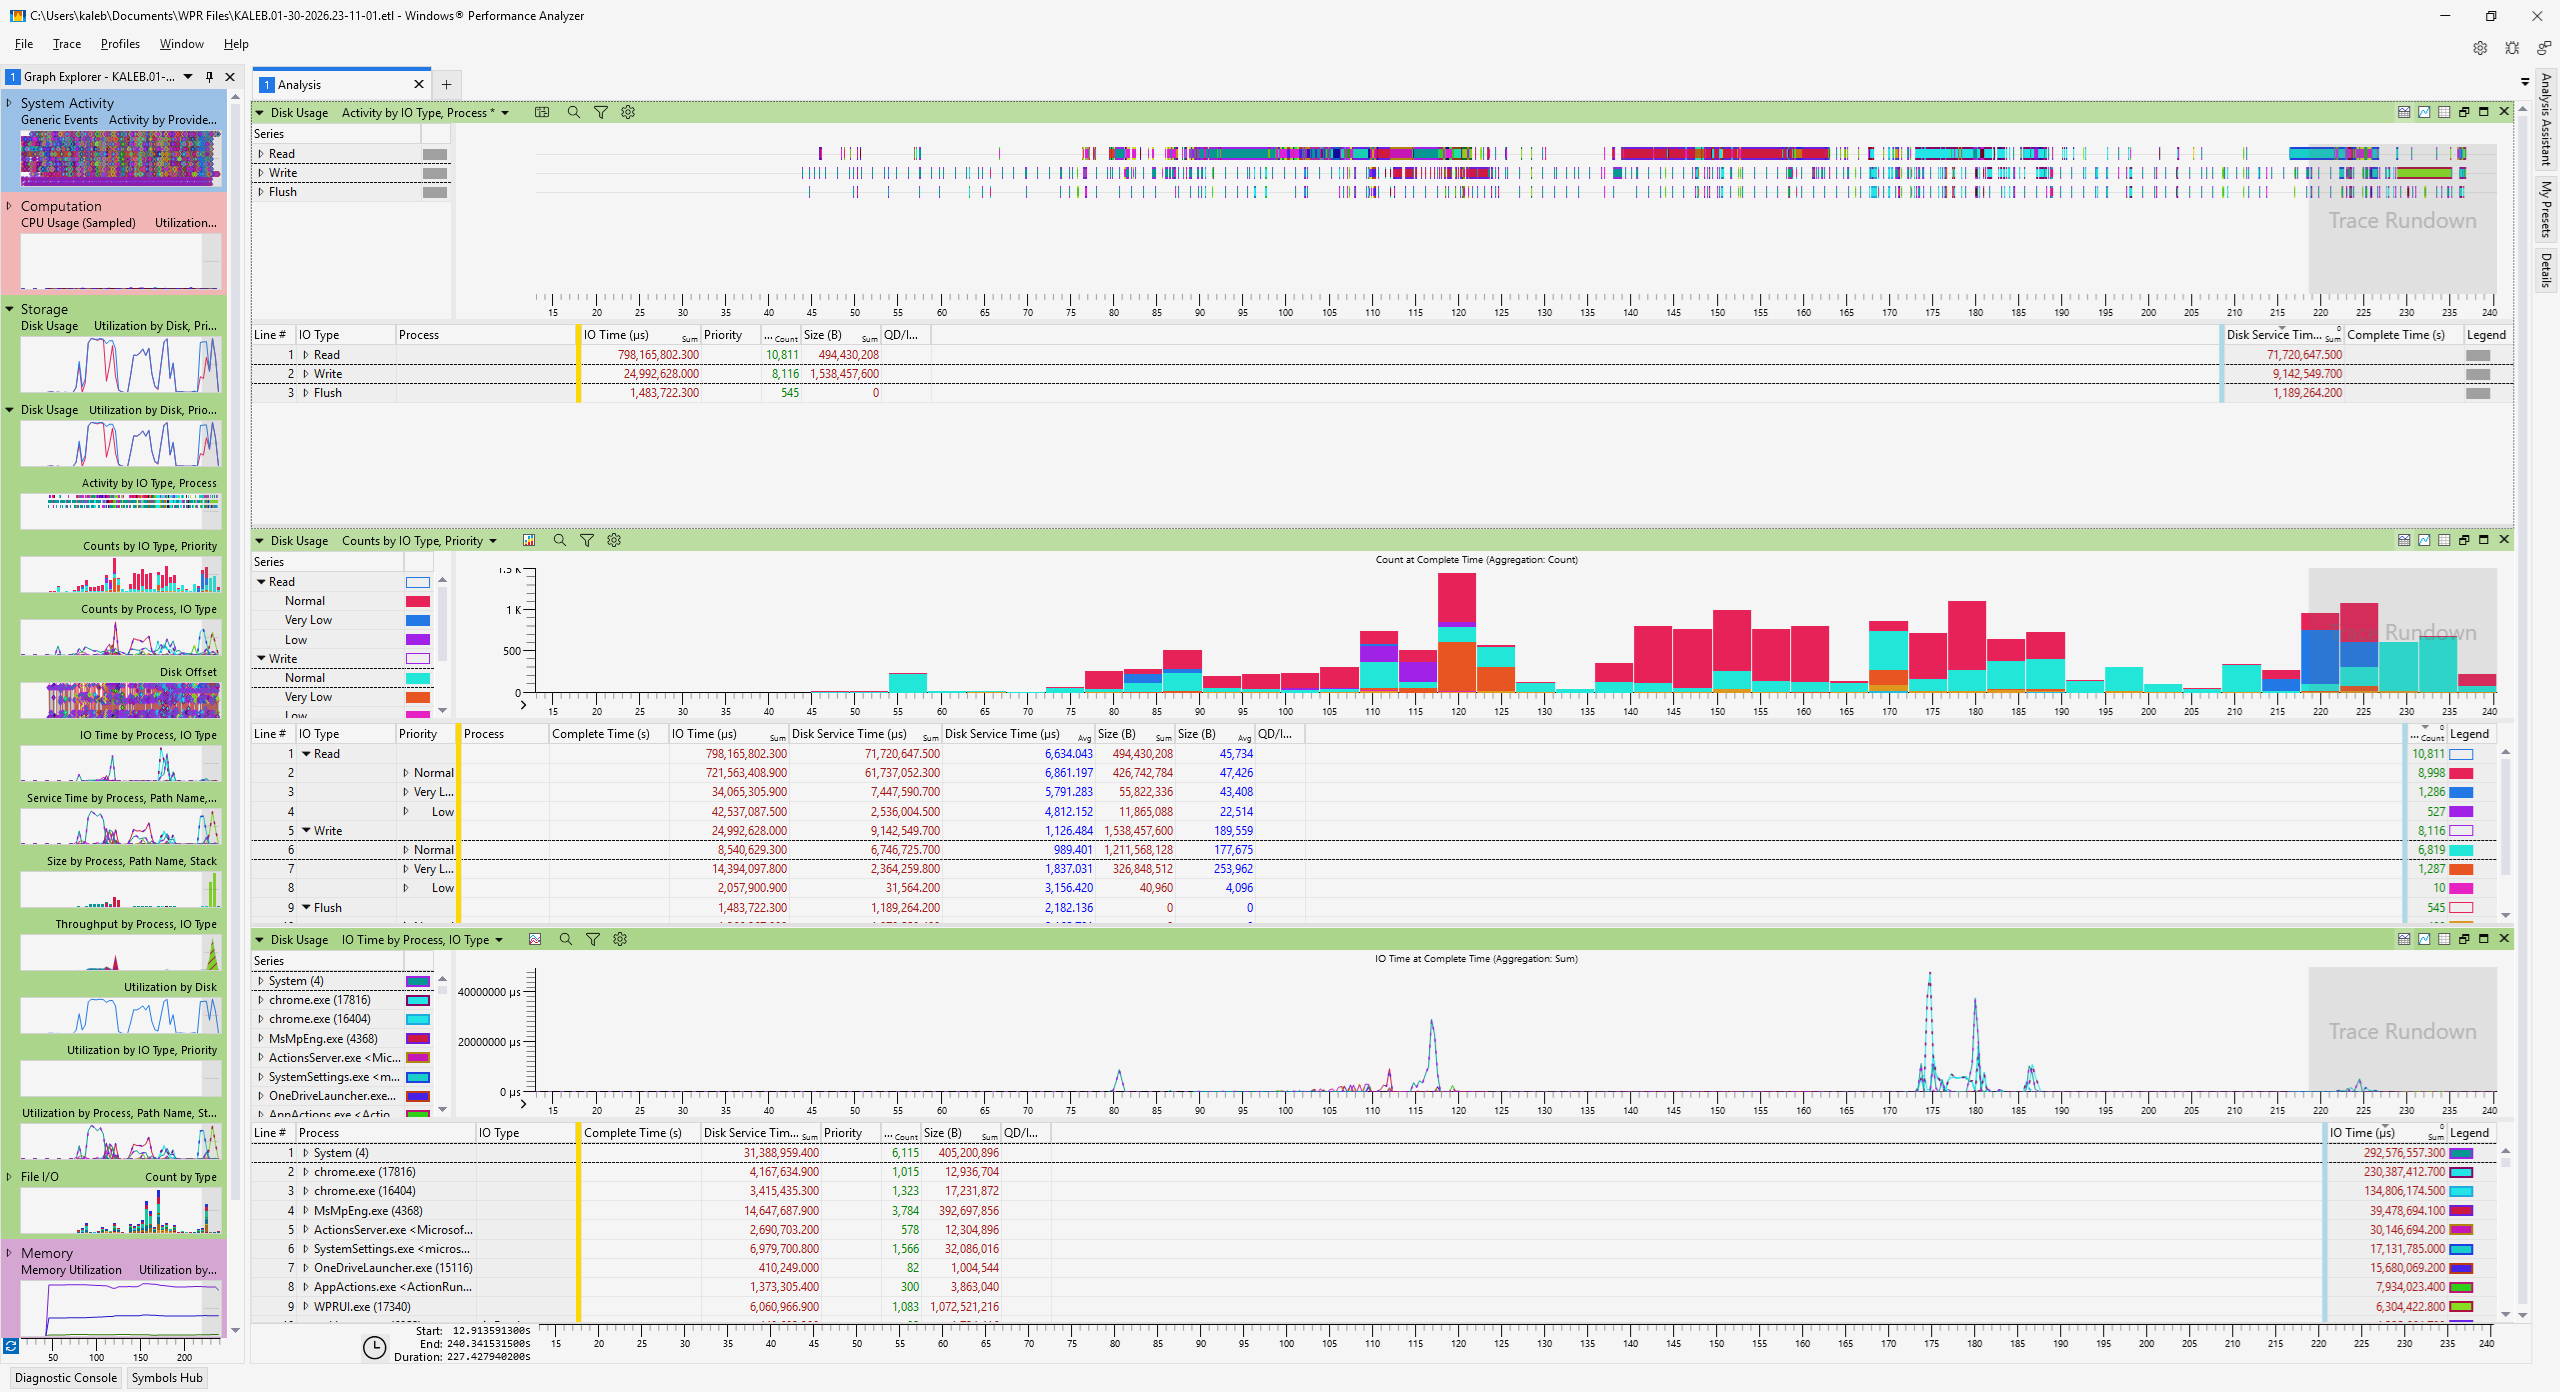The image size is (2560, 1392).
Task: Expand MsMpEng.exe (4368) process row
Action: (306, 1211)
